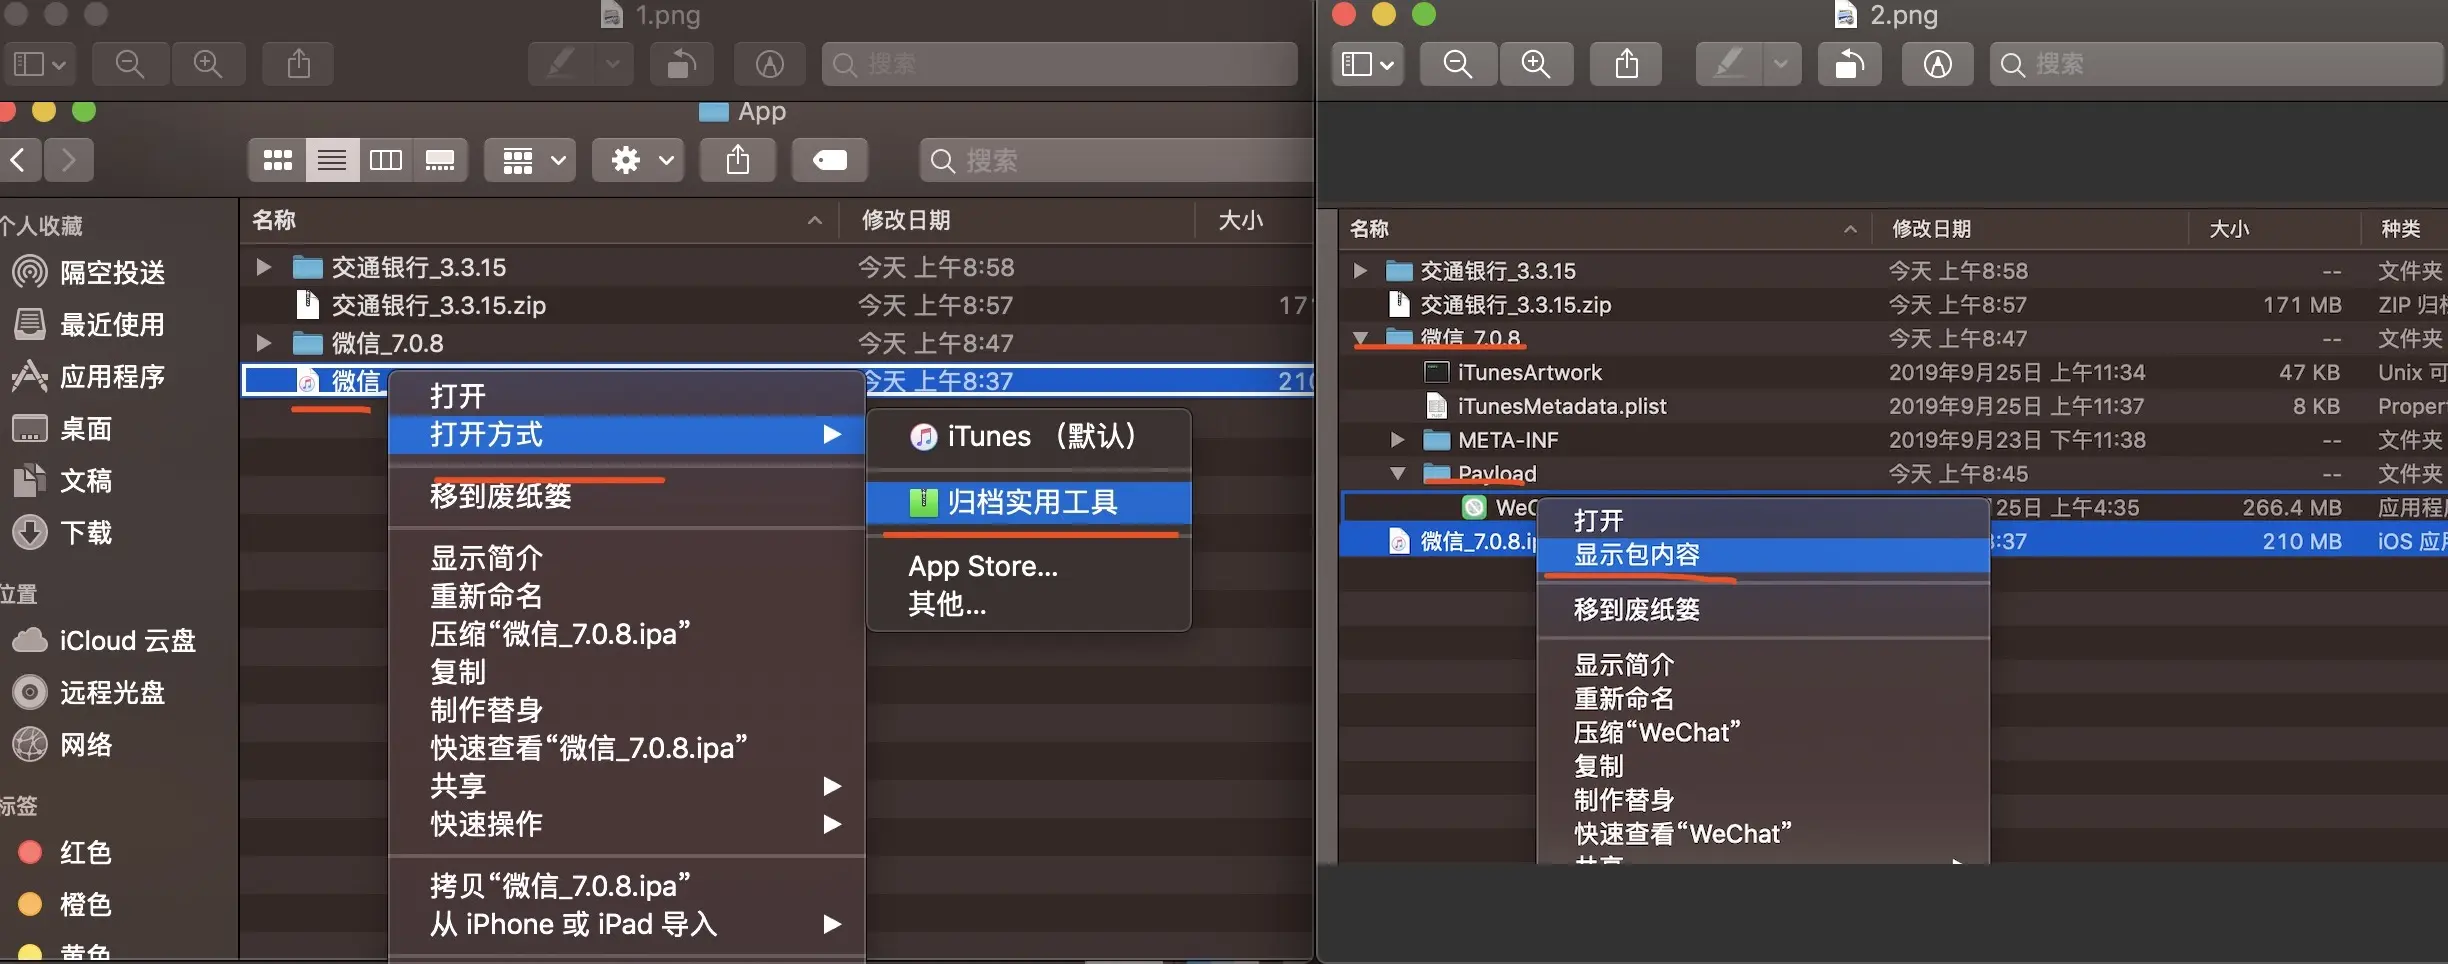Open sidebar view menu in 1.png window

(39, 64)
